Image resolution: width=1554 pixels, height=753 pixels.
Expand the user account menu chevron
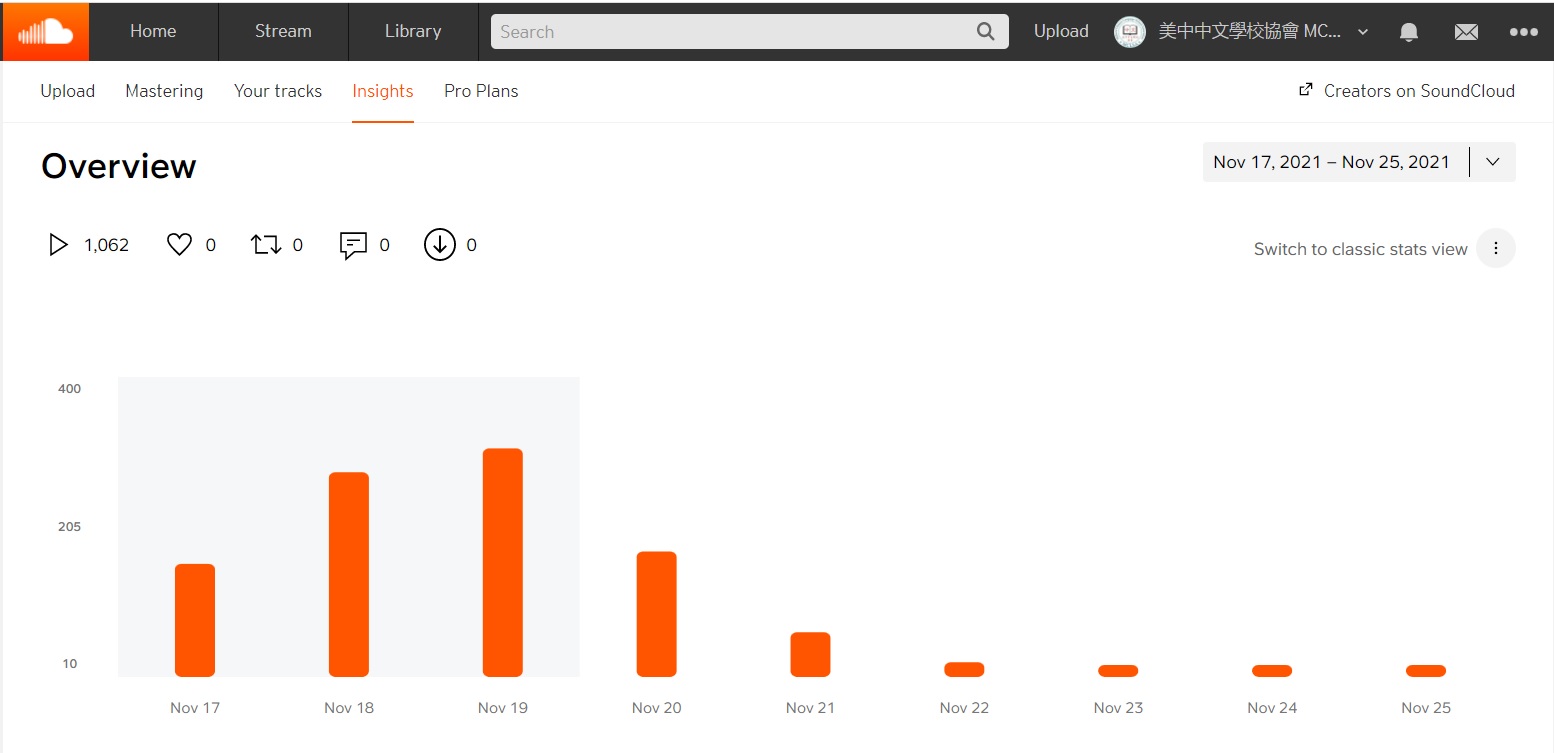tap(1362, 32)
